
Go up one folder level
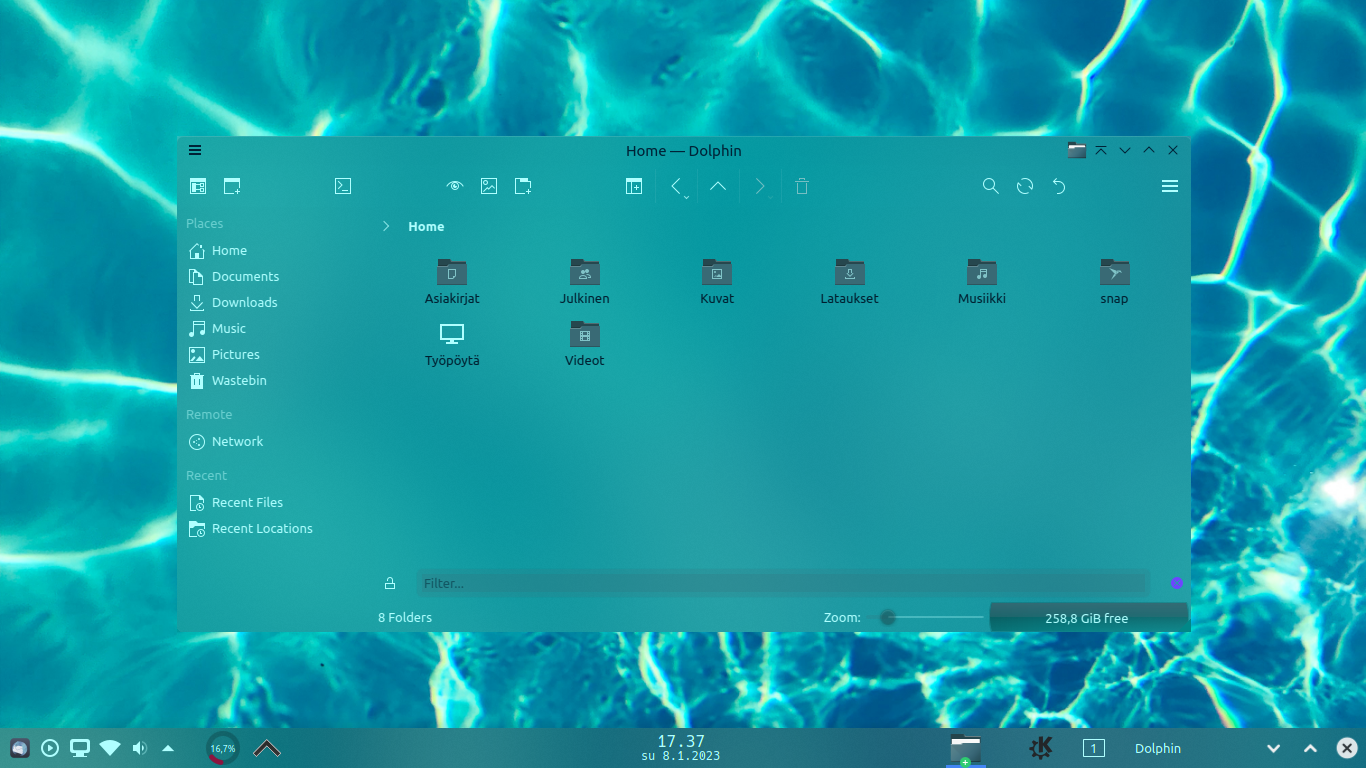pyautogui.click(x=718, y=186)
